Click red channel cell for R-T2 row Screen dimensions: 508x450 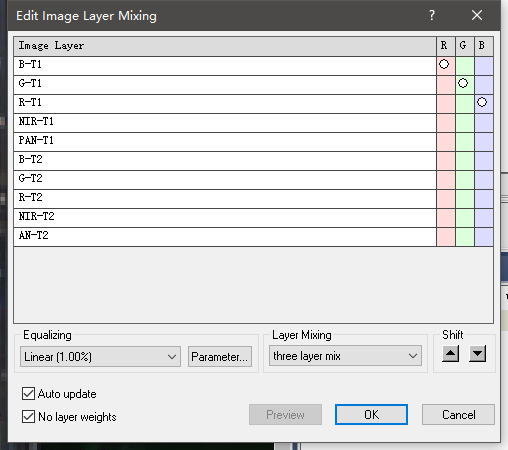pos(446,199)
